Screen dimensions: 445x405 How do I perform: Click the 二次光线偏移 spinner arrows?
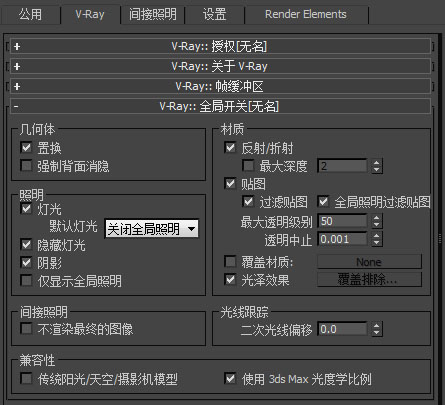(x=376, y=329)
